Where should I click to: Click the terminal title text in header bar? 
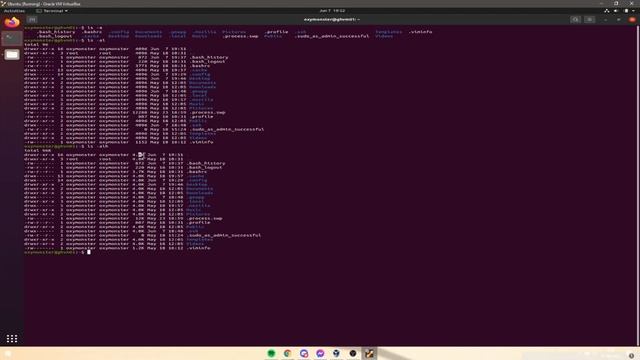coord(331,20)
